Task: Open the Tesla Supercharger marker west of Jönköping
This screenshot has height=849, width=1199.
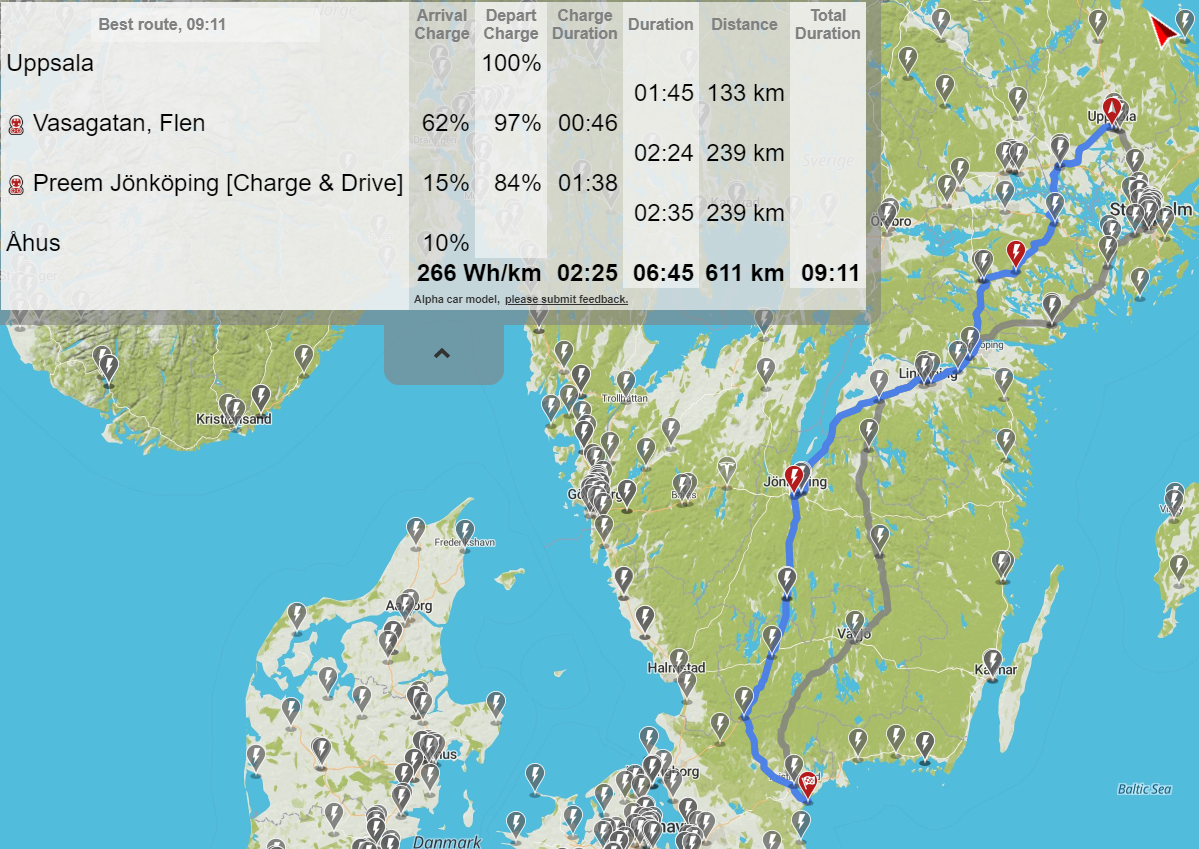Action: (726, 471)
